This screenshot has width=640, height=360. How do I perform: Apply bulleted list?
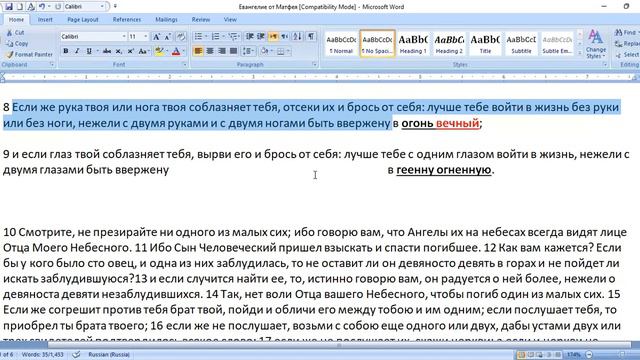point(198,37)
